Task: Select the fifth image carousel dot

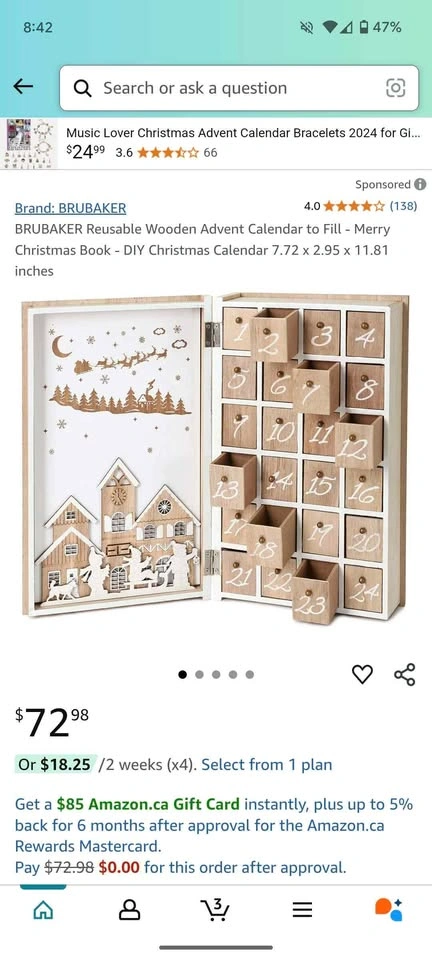Action: [250, 675]
